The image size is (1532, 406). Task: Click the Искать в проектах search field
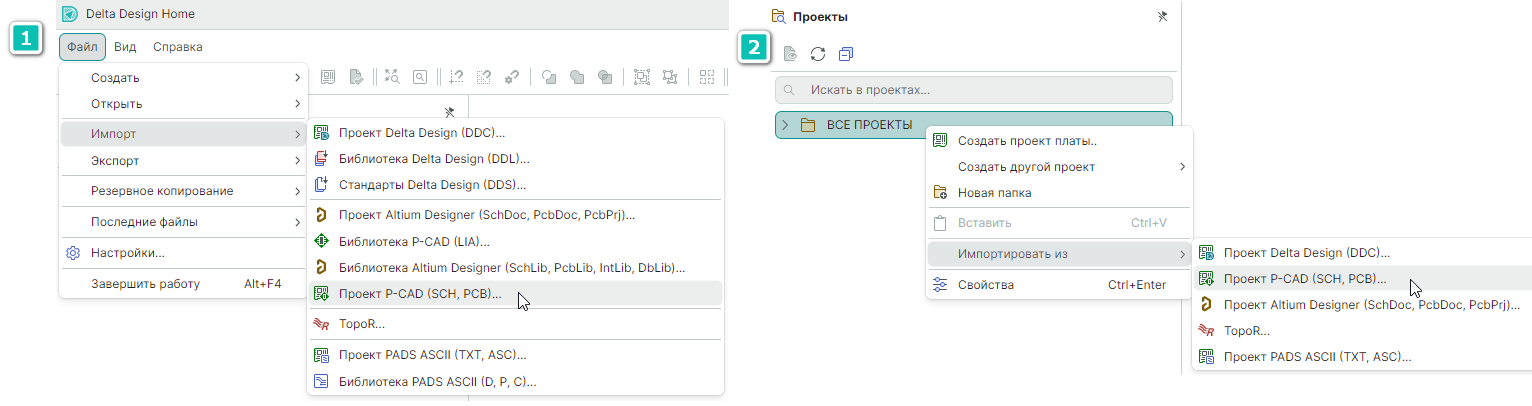973,90
